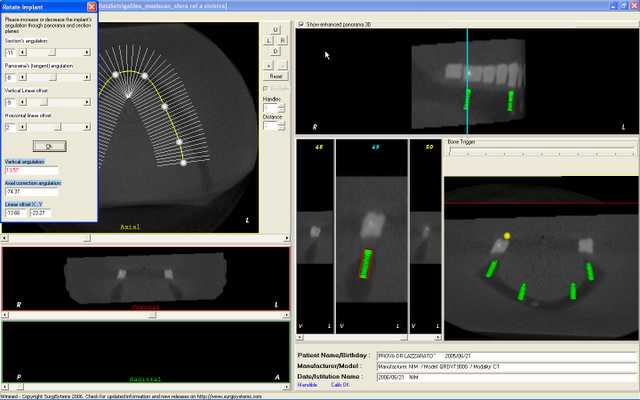Click the Mandible link at bottom
The height and width of the screenshot is (400, 640).
pyautogui.click(x=307, y=385)
